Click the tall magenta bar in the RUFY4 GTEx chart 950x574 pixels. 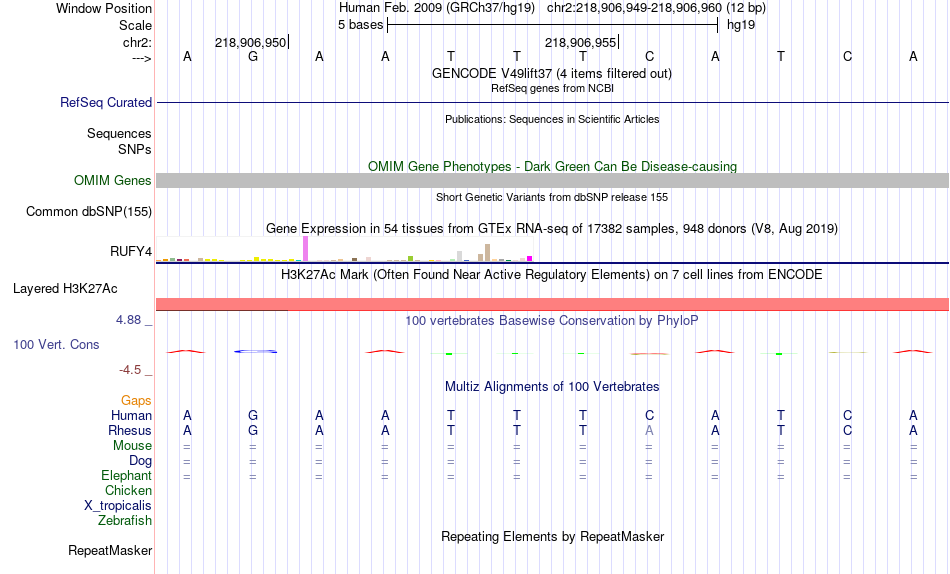tap(305, 249)
